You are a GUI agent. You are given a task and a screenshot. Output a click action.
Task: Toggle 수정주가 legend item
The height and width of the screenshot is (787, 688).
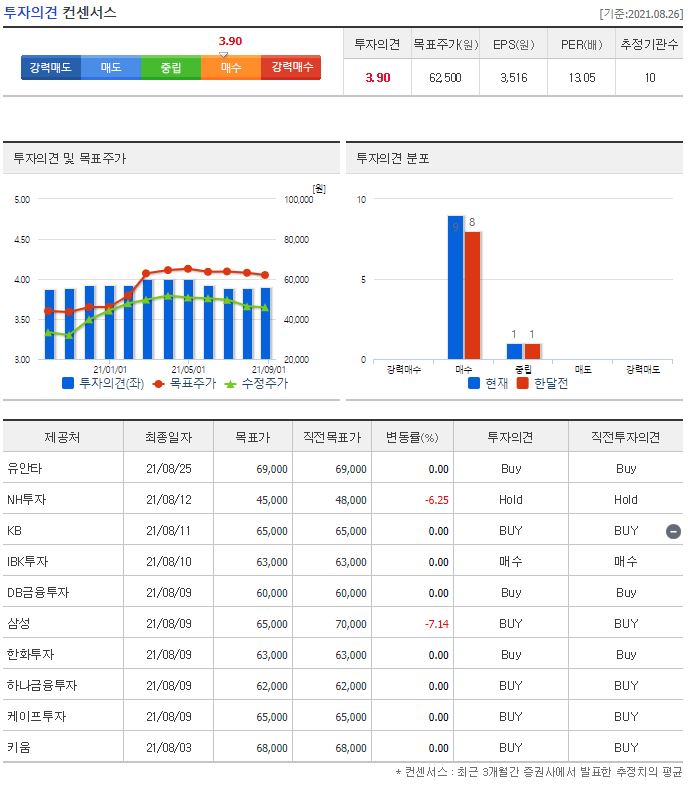coord(256,383)
